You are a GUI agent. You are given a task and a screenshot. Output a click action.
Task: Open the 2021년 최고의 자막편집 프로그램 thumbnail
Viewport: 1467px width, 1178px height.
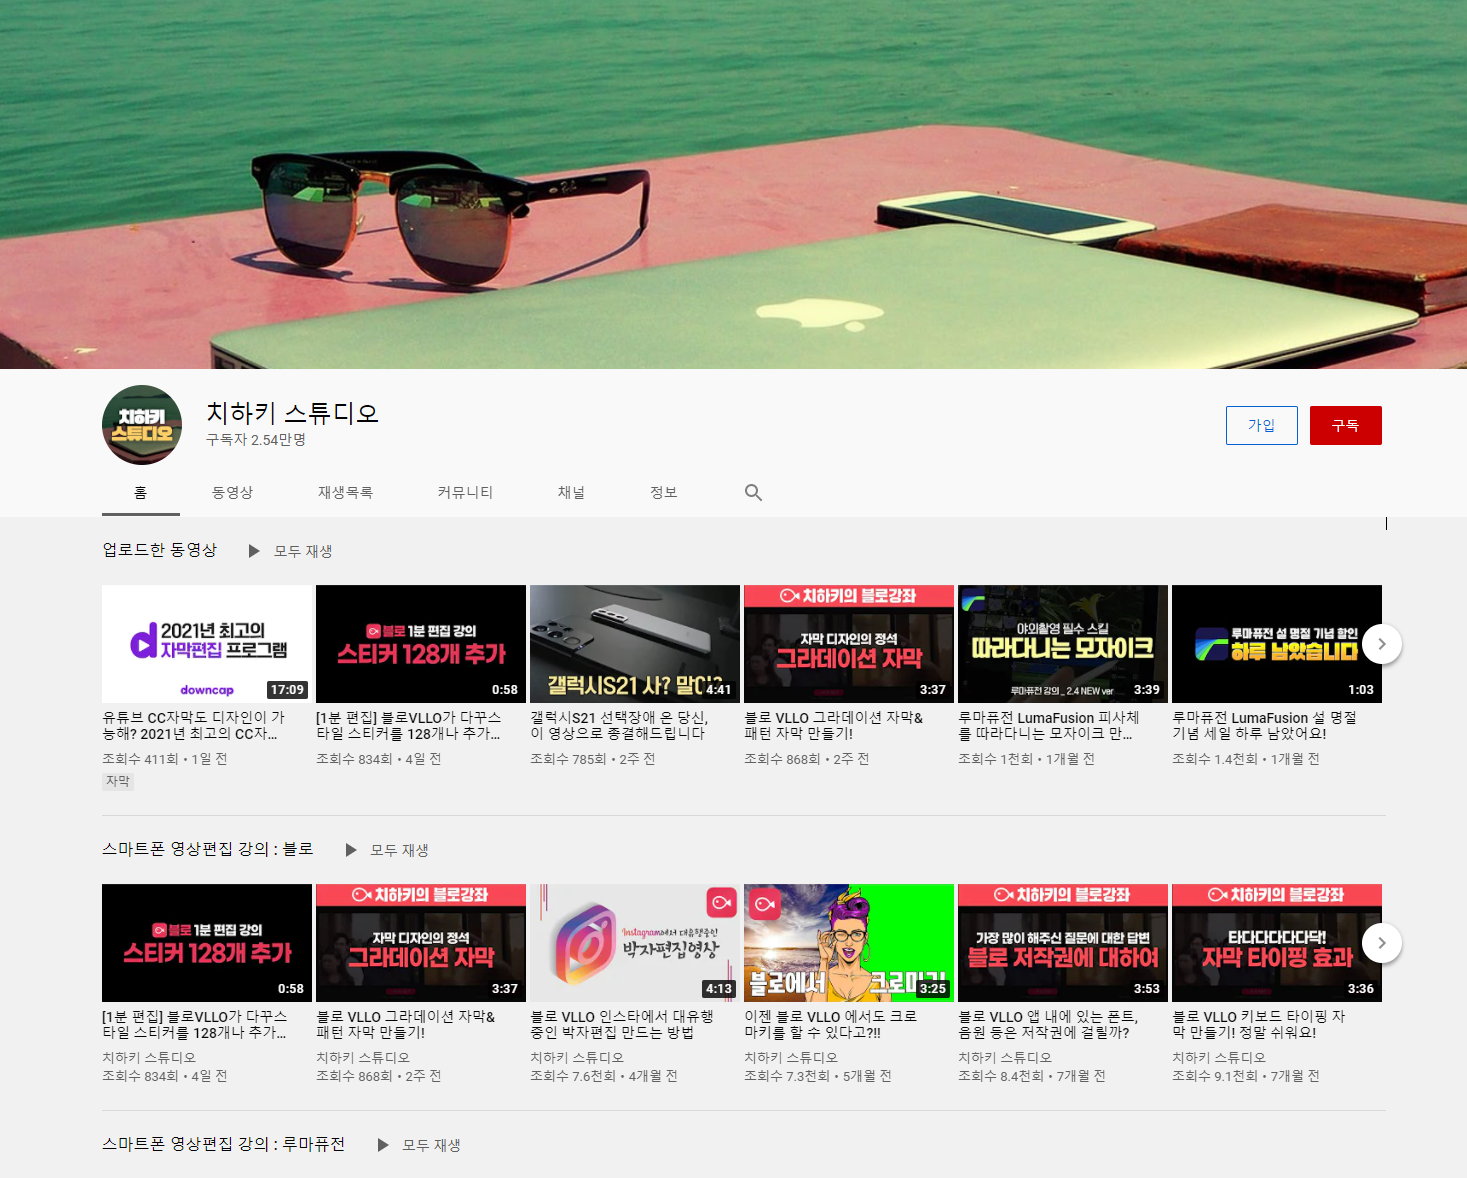pyautogui.click(x=207, y=644)
